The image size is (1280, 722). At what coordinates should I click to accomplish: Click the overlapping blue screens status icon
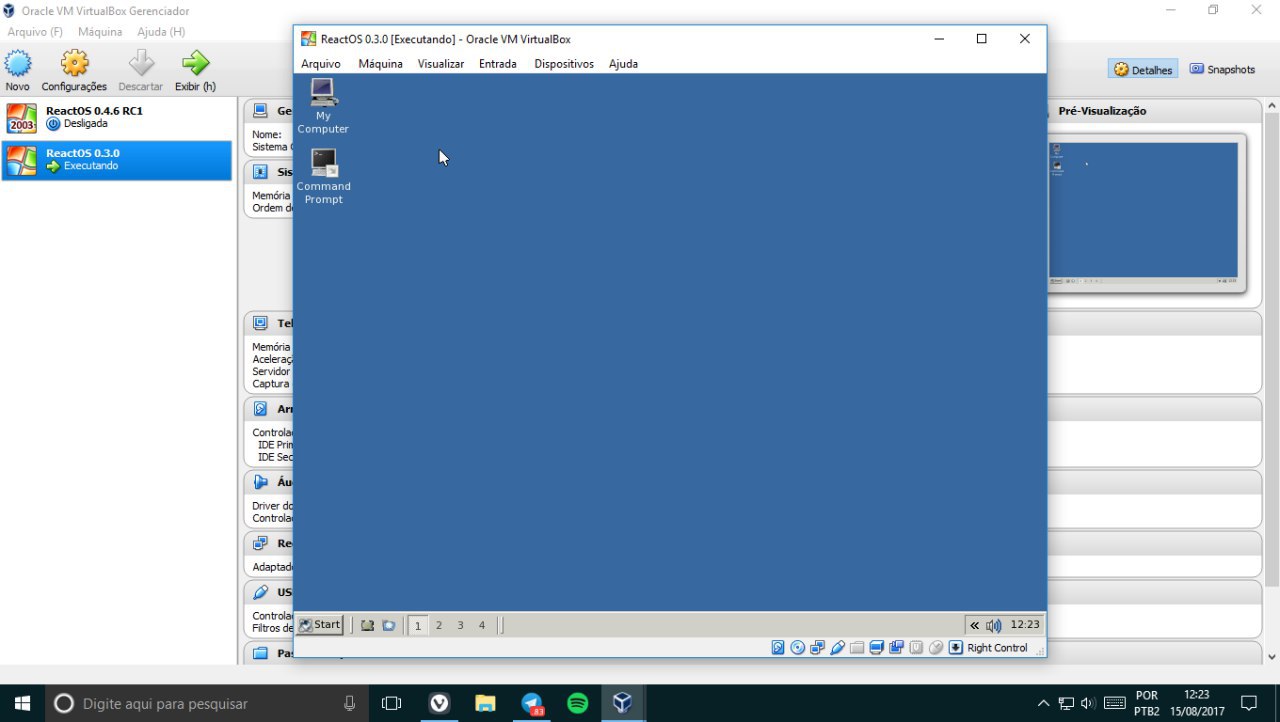point(897,648)
